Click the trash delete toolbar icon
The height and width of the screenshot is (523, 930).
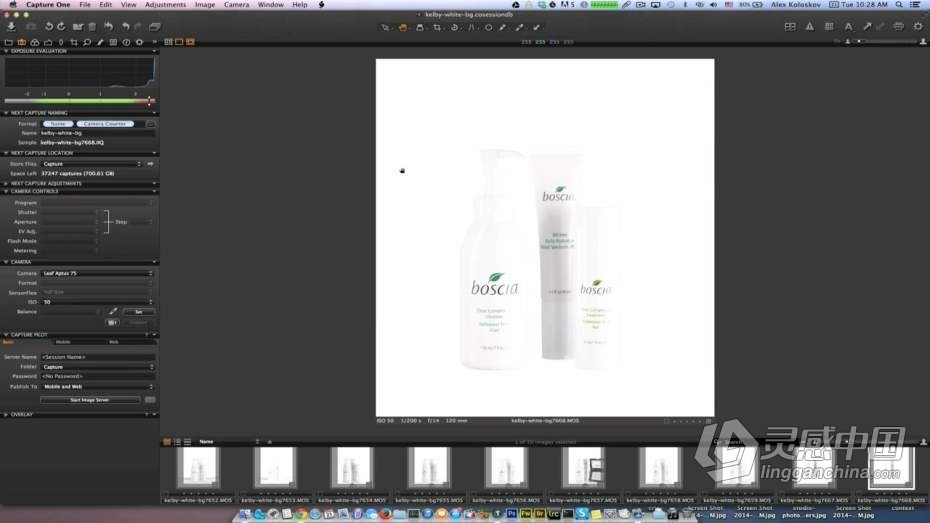(x=92, y=27)
